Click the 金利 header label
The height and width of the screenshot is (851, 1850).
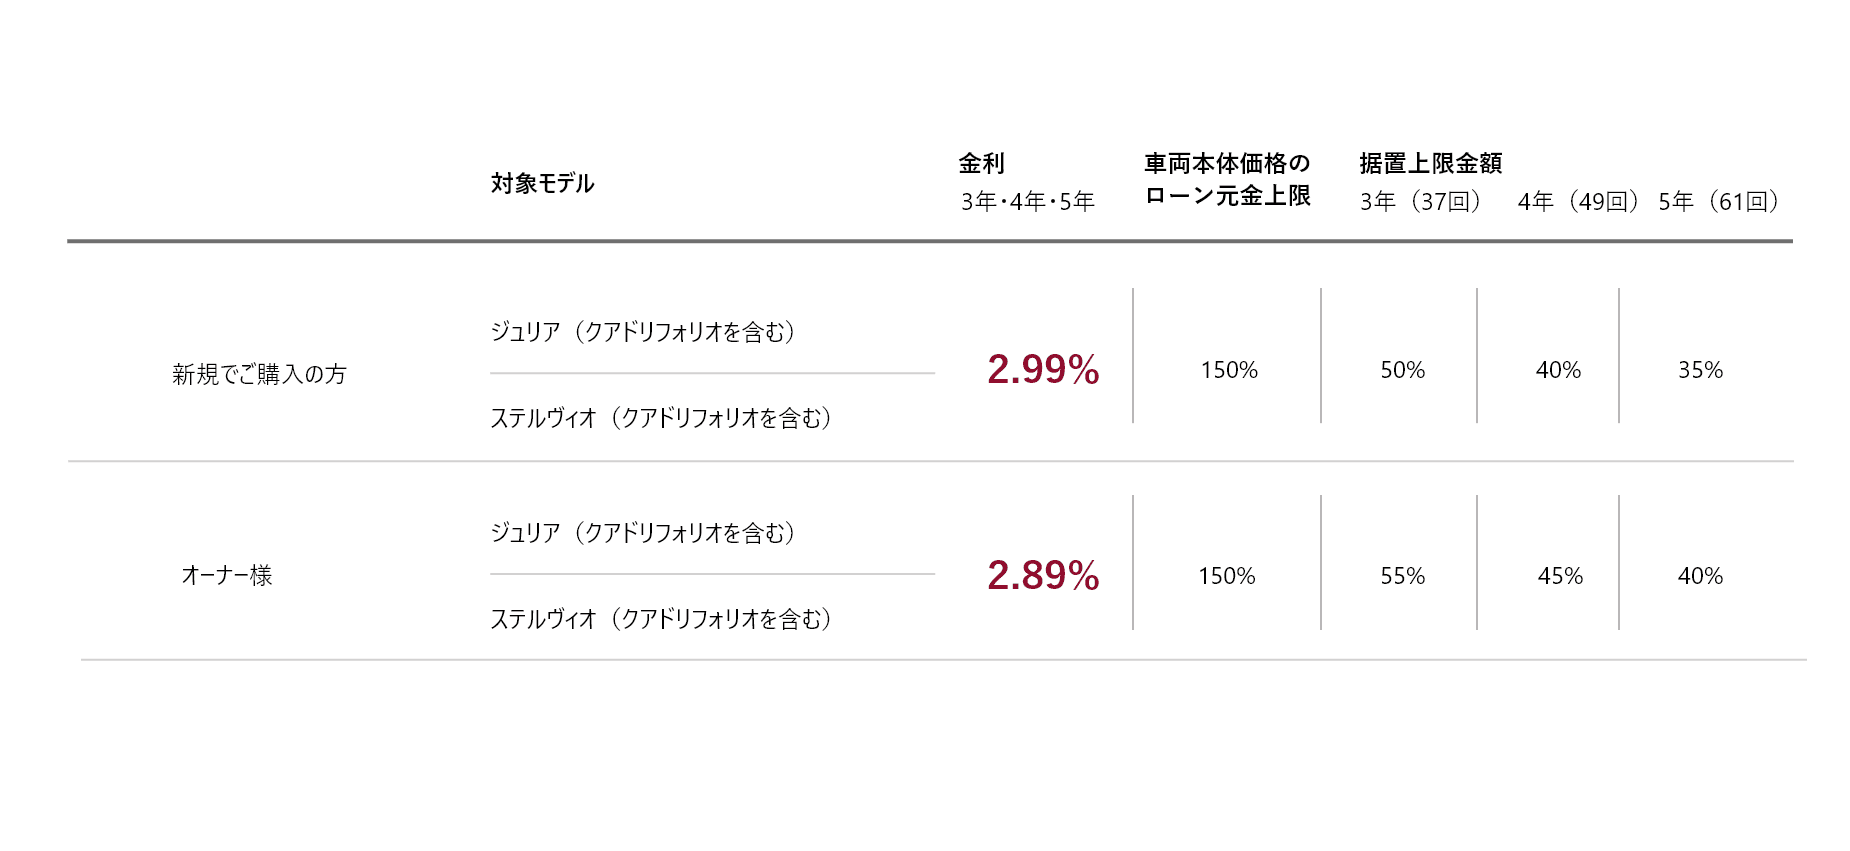[981, 163]
